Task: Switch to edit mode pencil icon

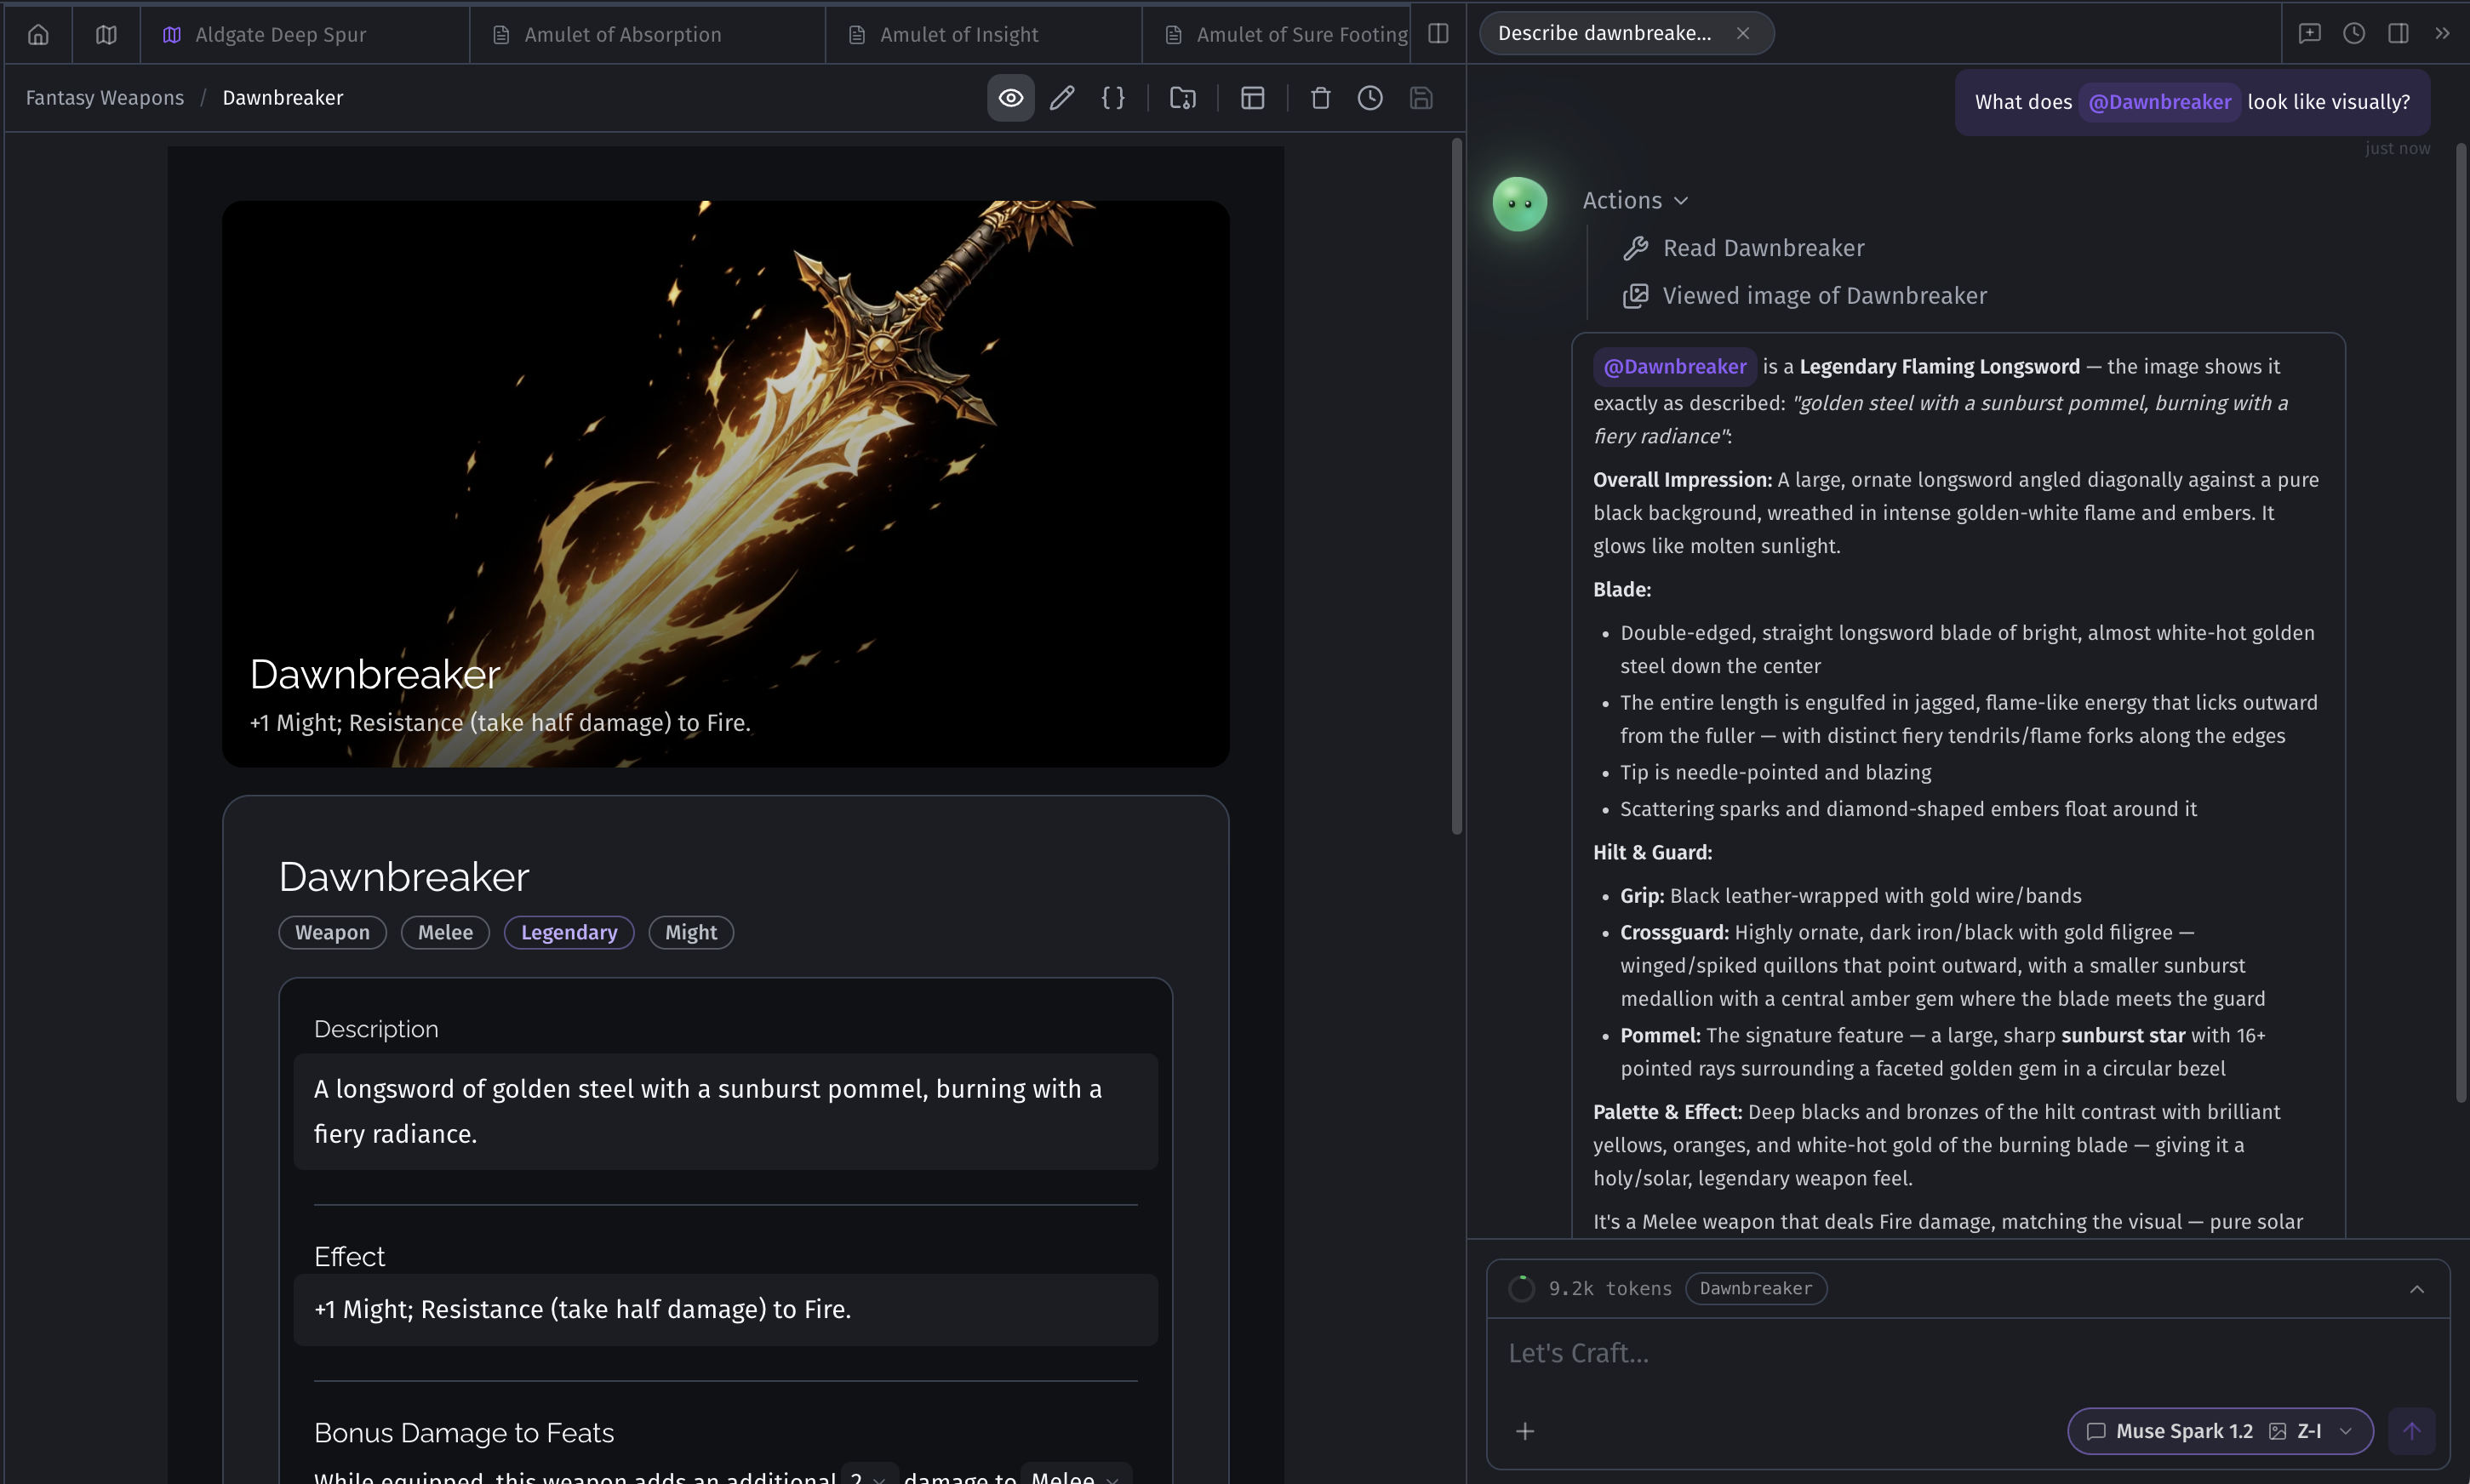Action: (1062, 98)
